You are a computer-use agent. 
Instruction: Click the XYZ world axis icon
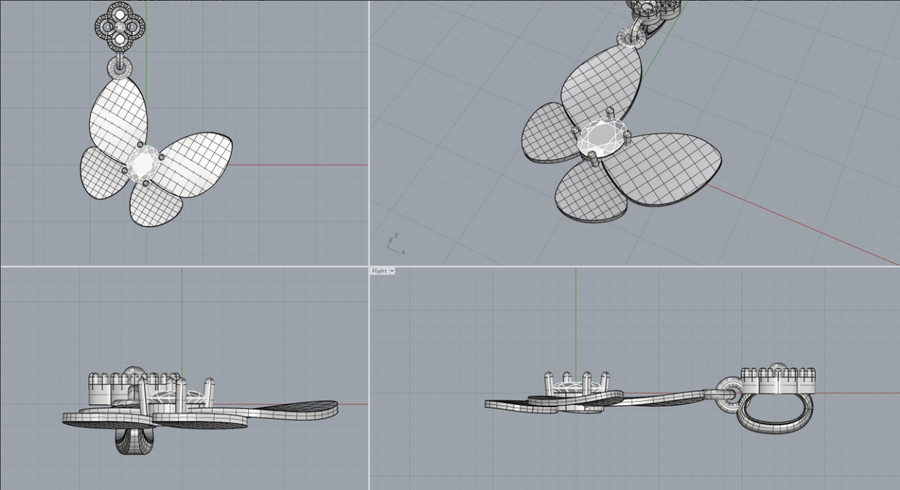392,241
